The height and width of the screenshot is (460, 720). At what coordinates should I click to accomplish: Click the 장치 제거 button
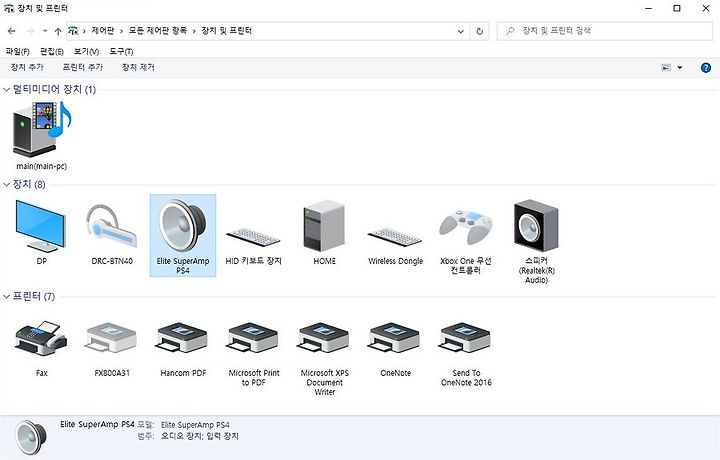pos(138,67)
